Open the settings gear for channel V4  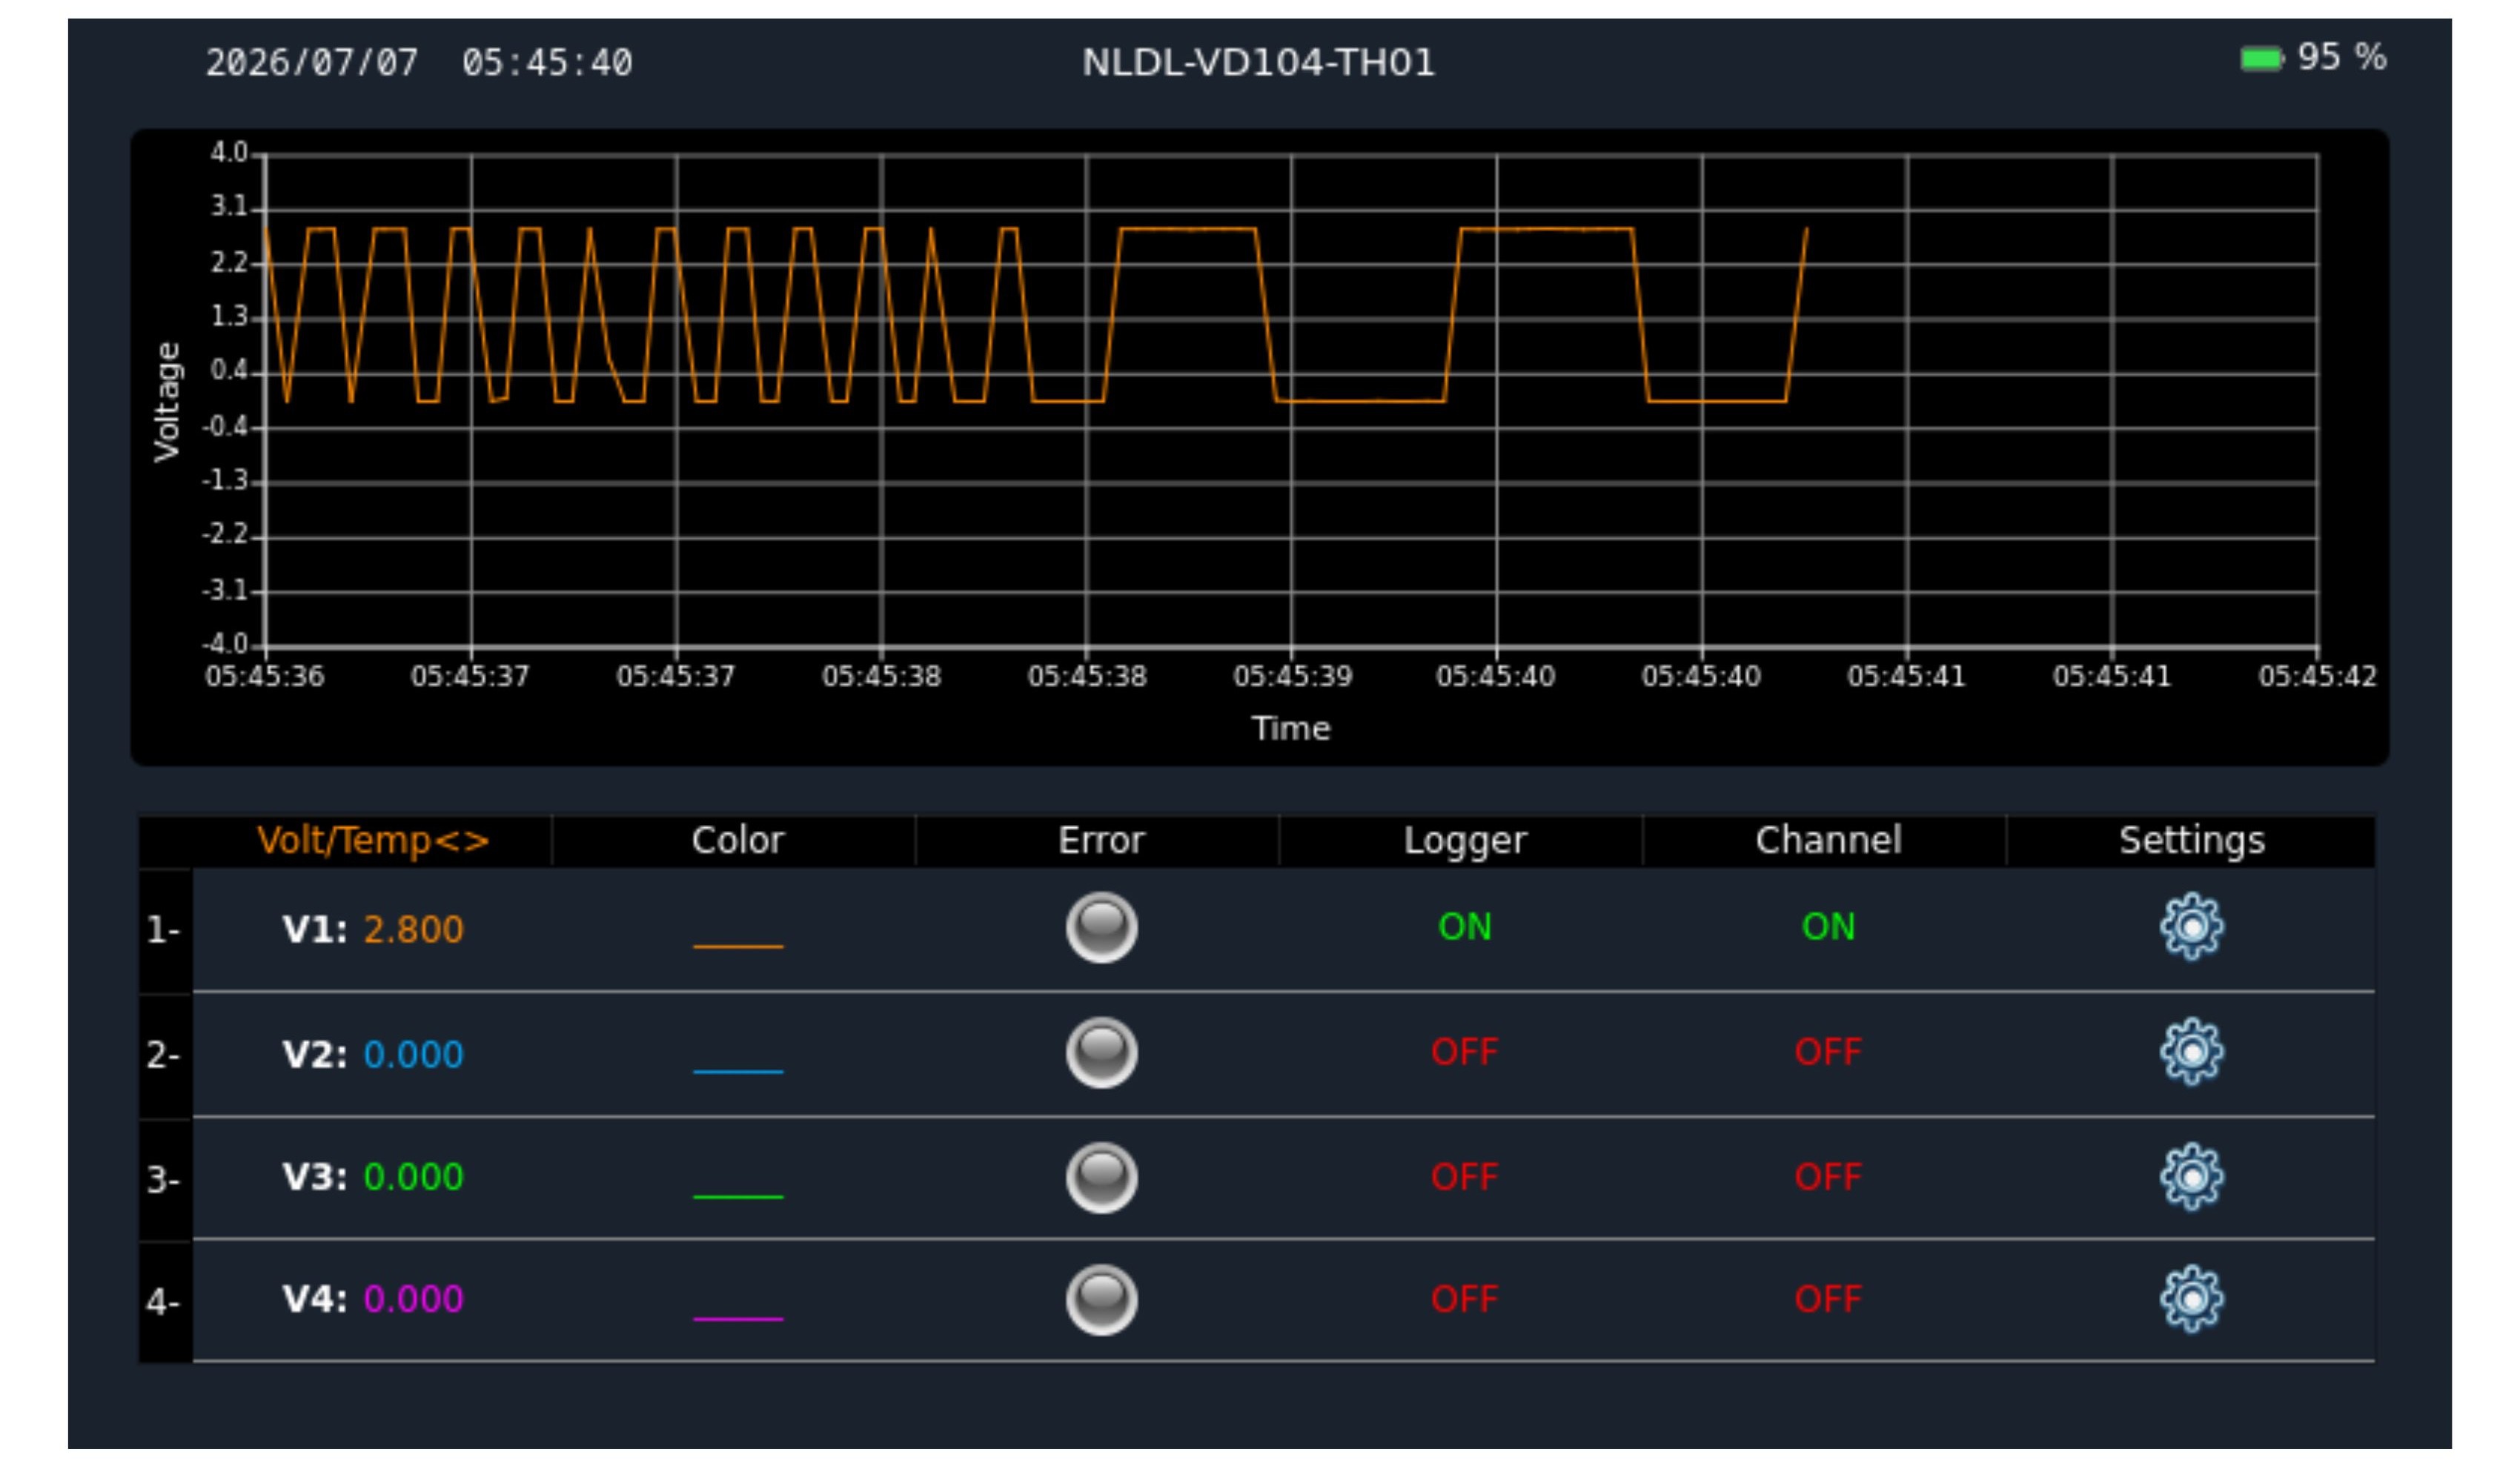point(2191,1299)
